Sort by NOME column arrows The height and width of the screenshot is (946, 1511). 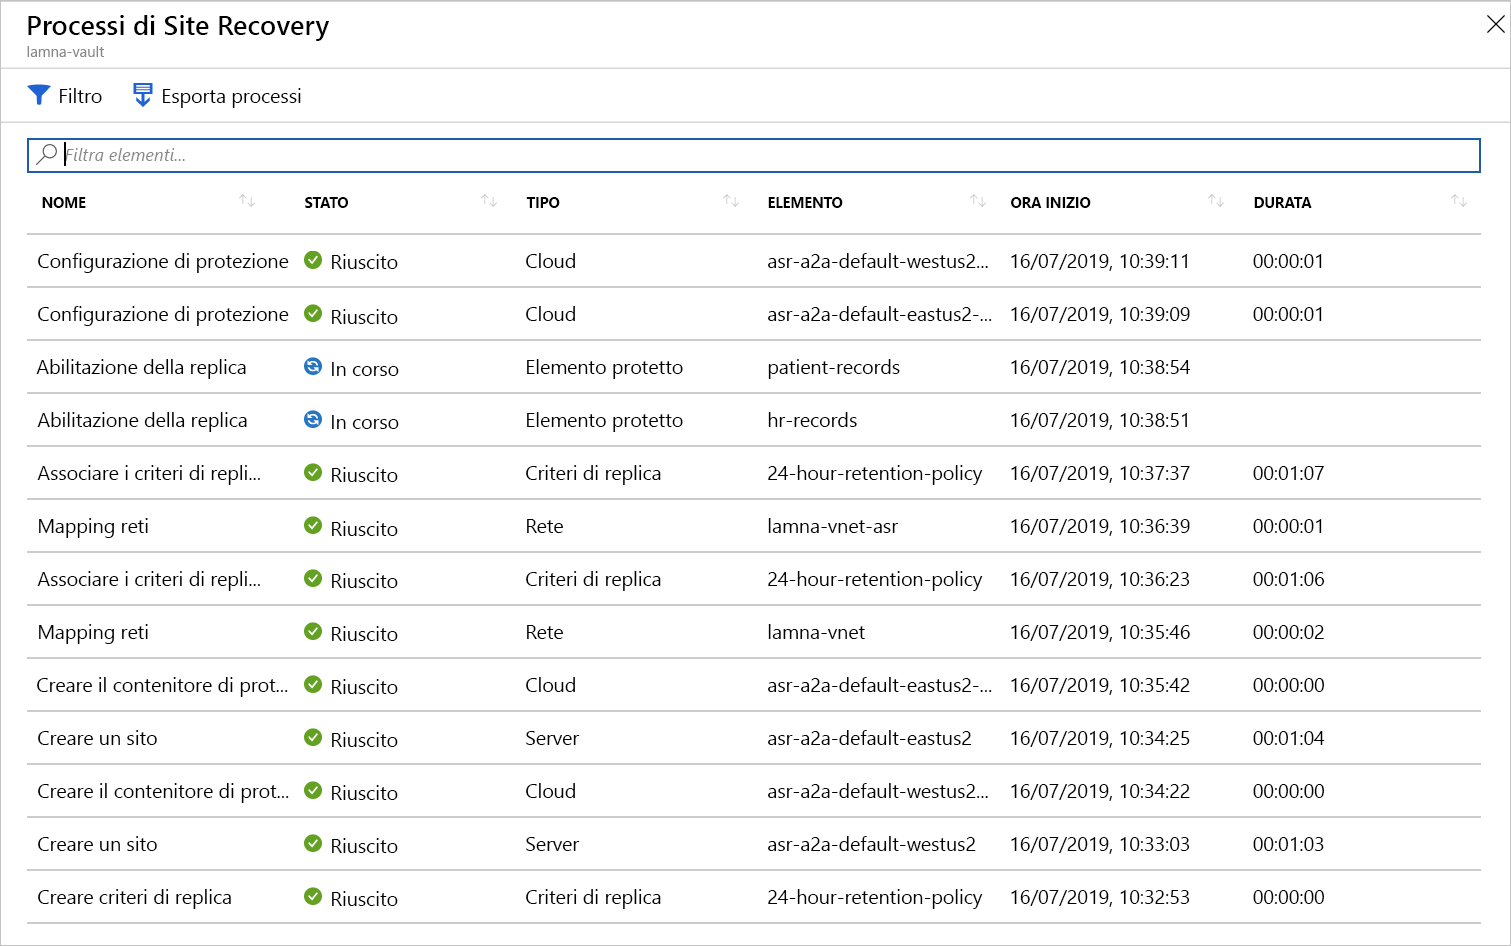click(x=247, y=201)
